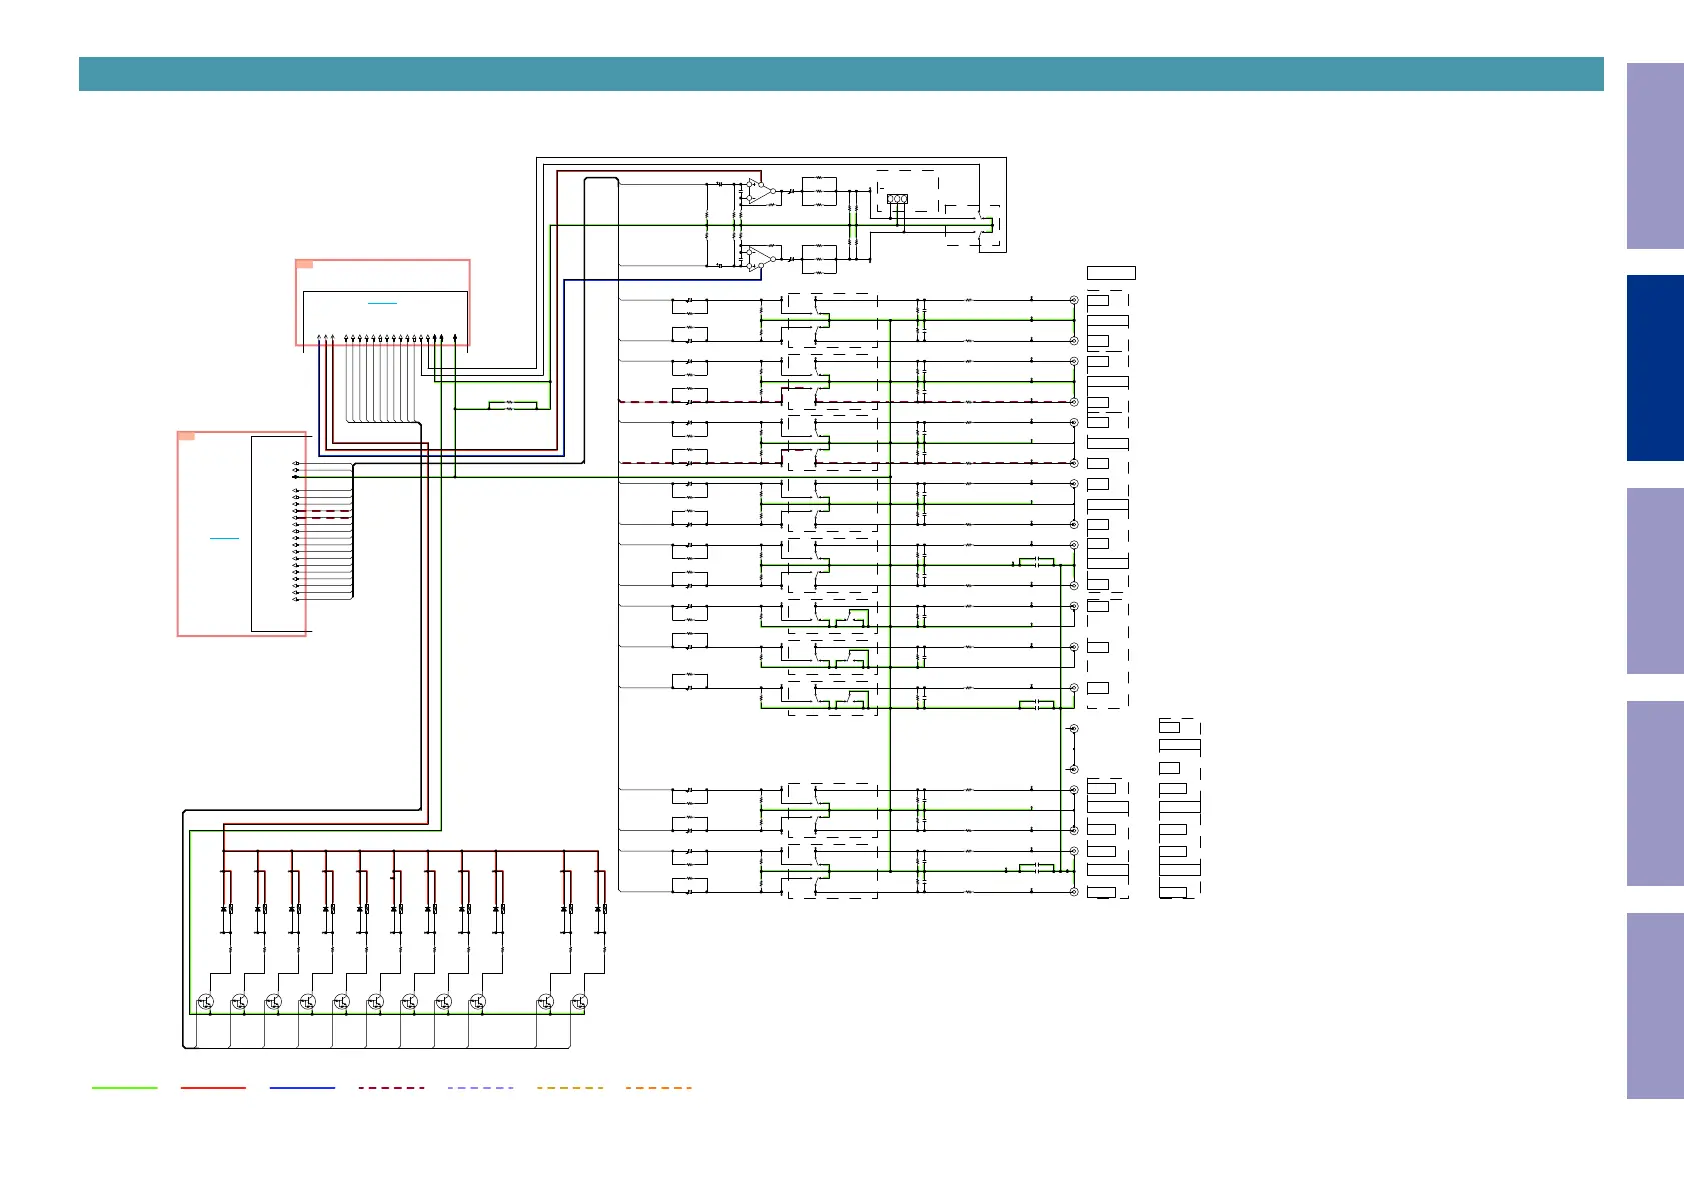Screen dimensions: 1684x1191
Task: Click orange corner tag on left red box
Action: (186, 436)
